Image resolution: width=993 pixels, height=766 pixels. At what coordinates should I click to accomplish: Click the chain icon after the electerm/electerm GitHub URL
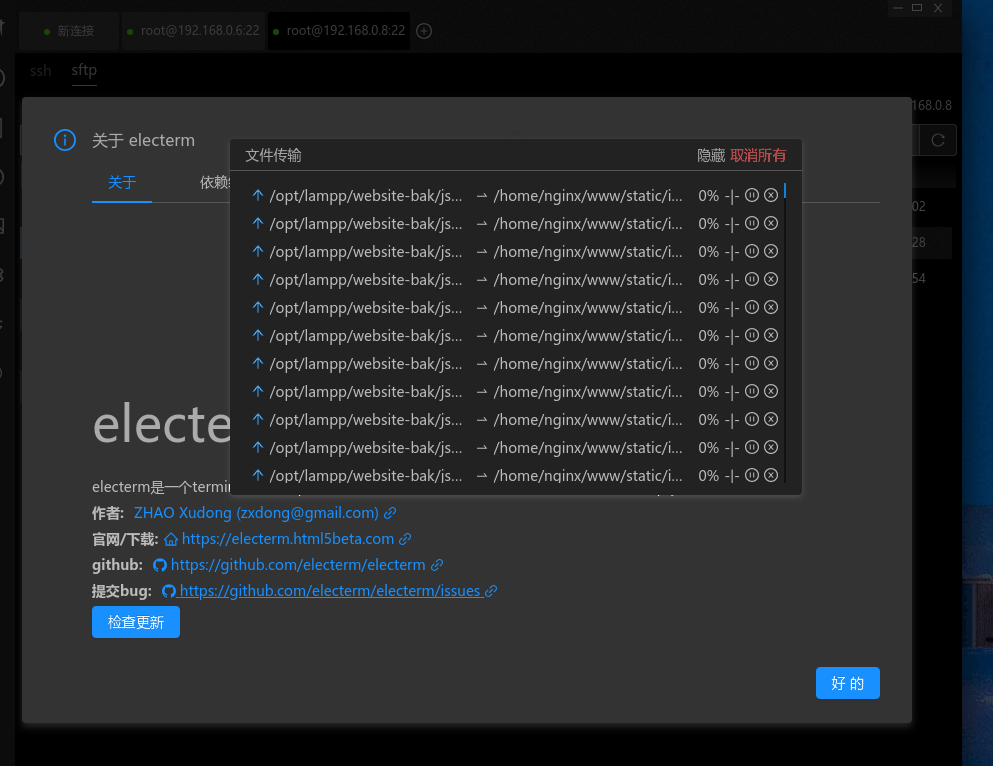pos(437,565)
